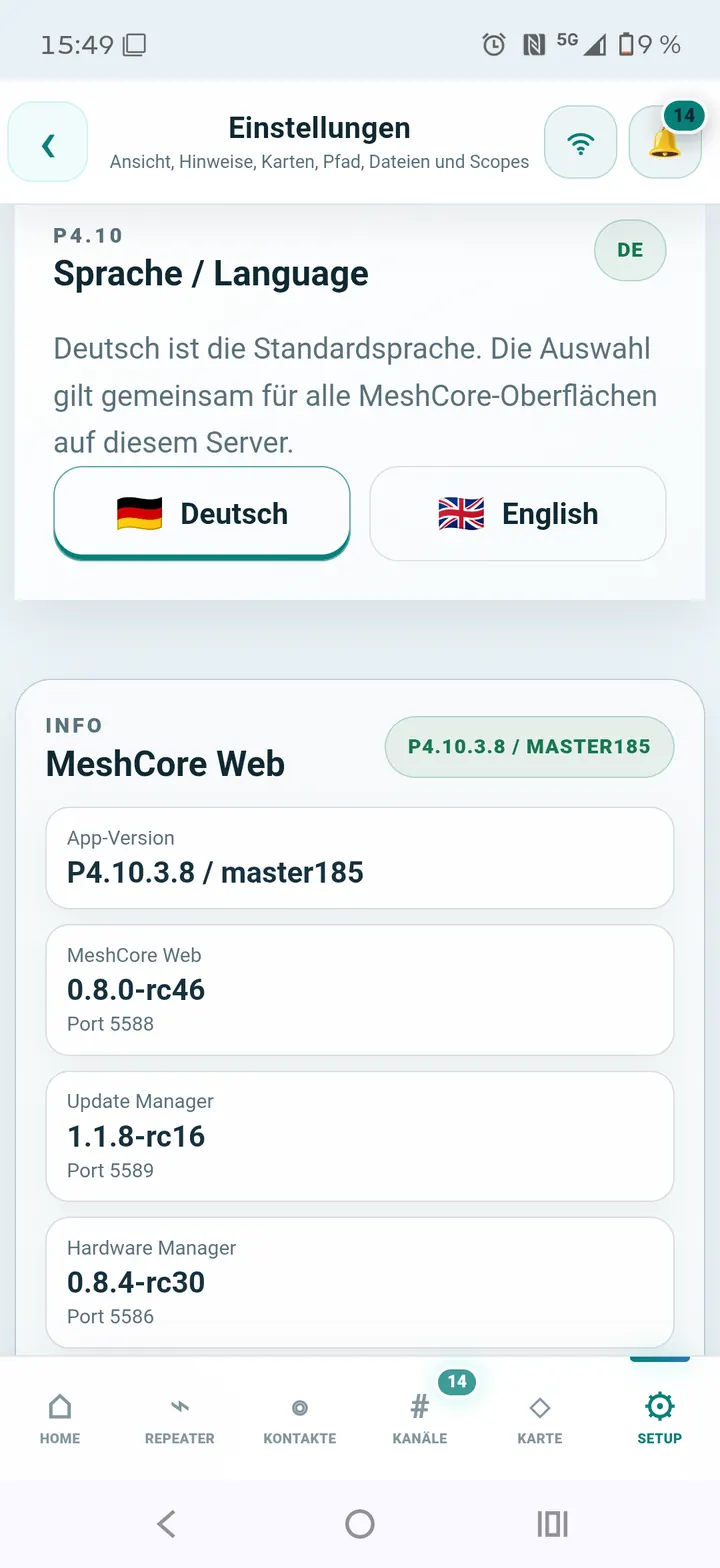Open Kanäle with 14 unread badge
The width and height of the screenshot is (720, 1568).
pos(420,1419)
